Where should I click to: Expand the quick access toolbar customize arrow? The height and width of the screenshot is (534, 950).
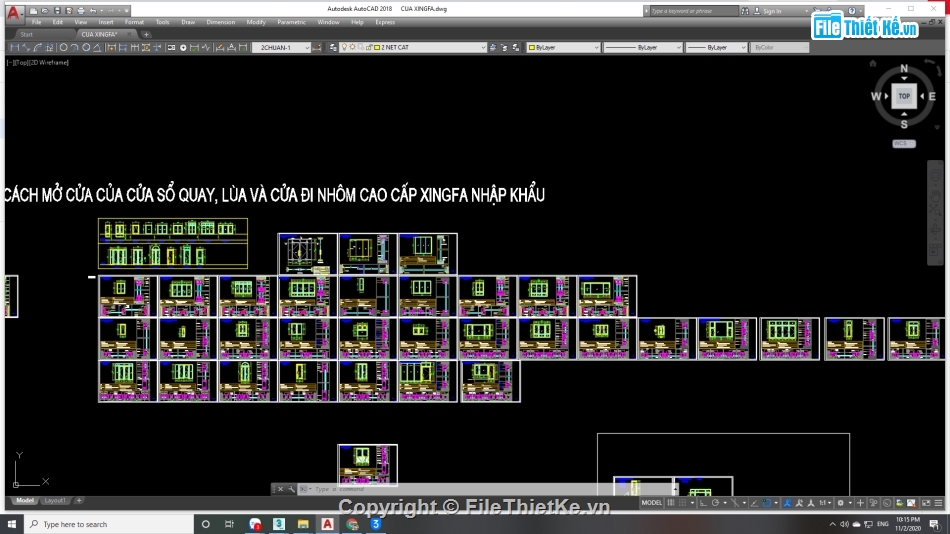pos(126,10)
